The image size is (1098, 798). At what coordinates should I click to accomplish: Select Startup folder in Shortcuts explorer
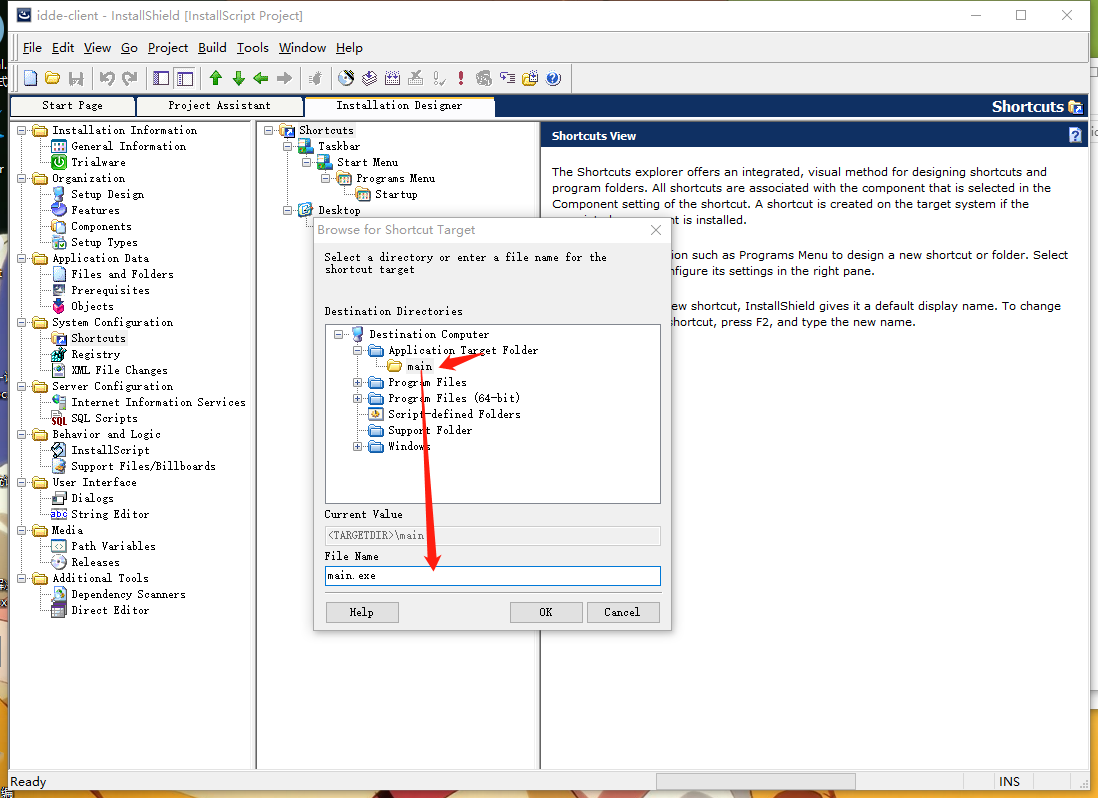point(396,195)
